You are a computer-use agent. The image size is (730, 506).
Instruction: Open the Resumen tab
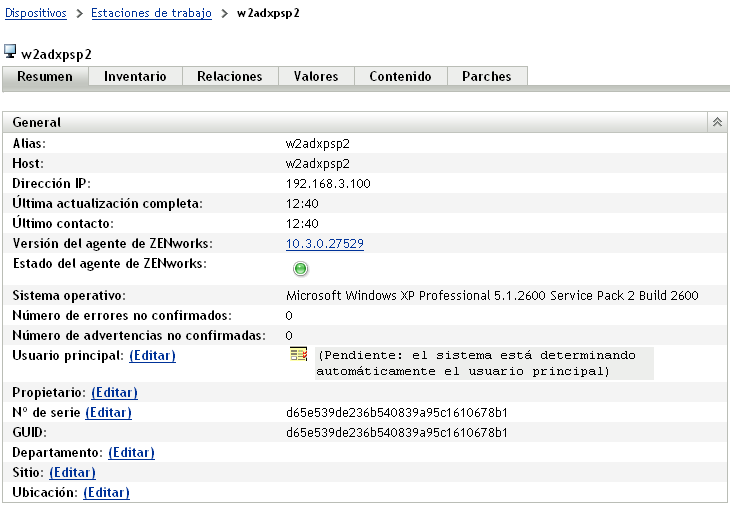click(45, 76)
